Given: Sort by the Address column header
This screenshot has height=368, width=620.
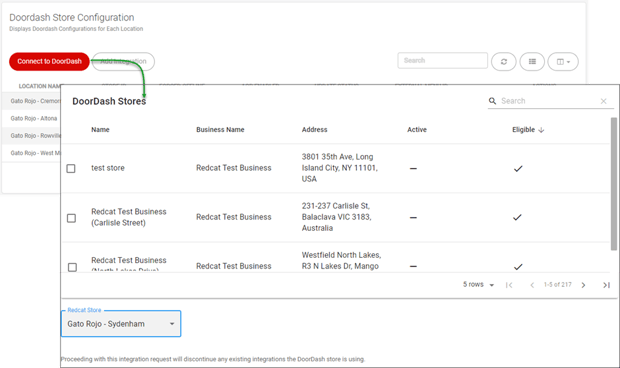Looking at the screenshot, I should [x=314, y=130].
